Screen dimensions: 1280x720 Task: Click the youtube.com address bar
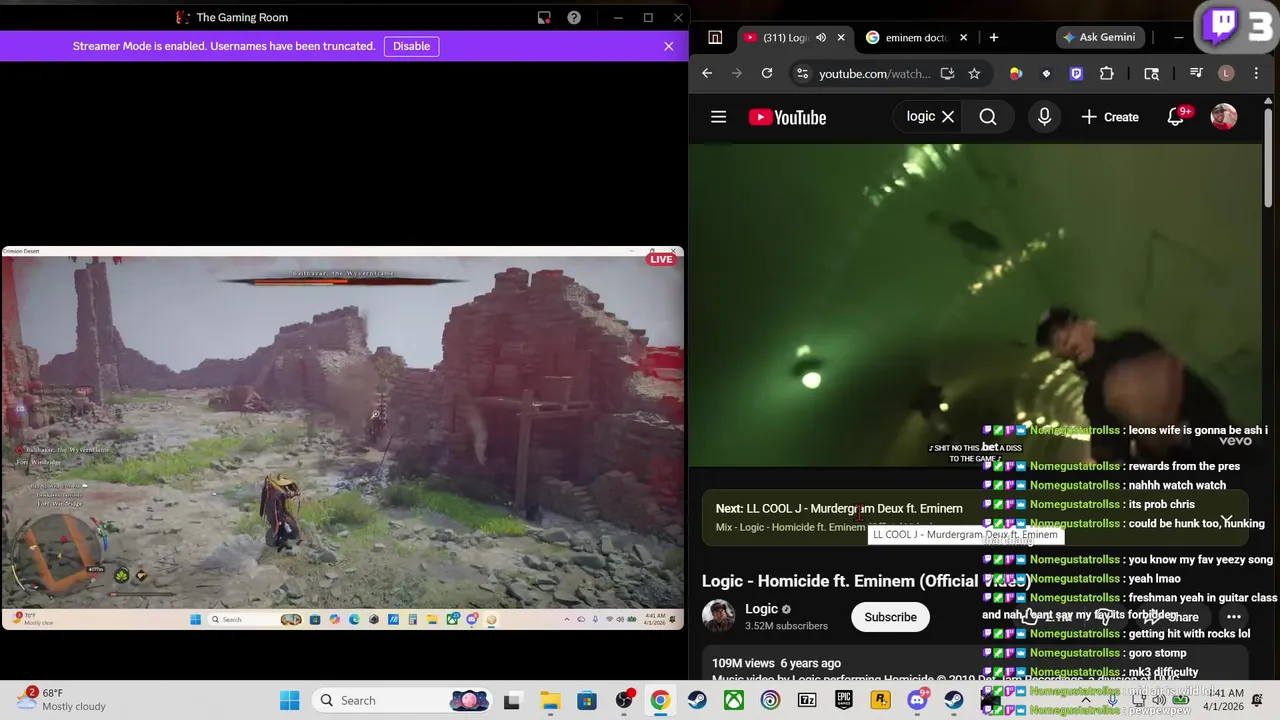coord(875,73)
